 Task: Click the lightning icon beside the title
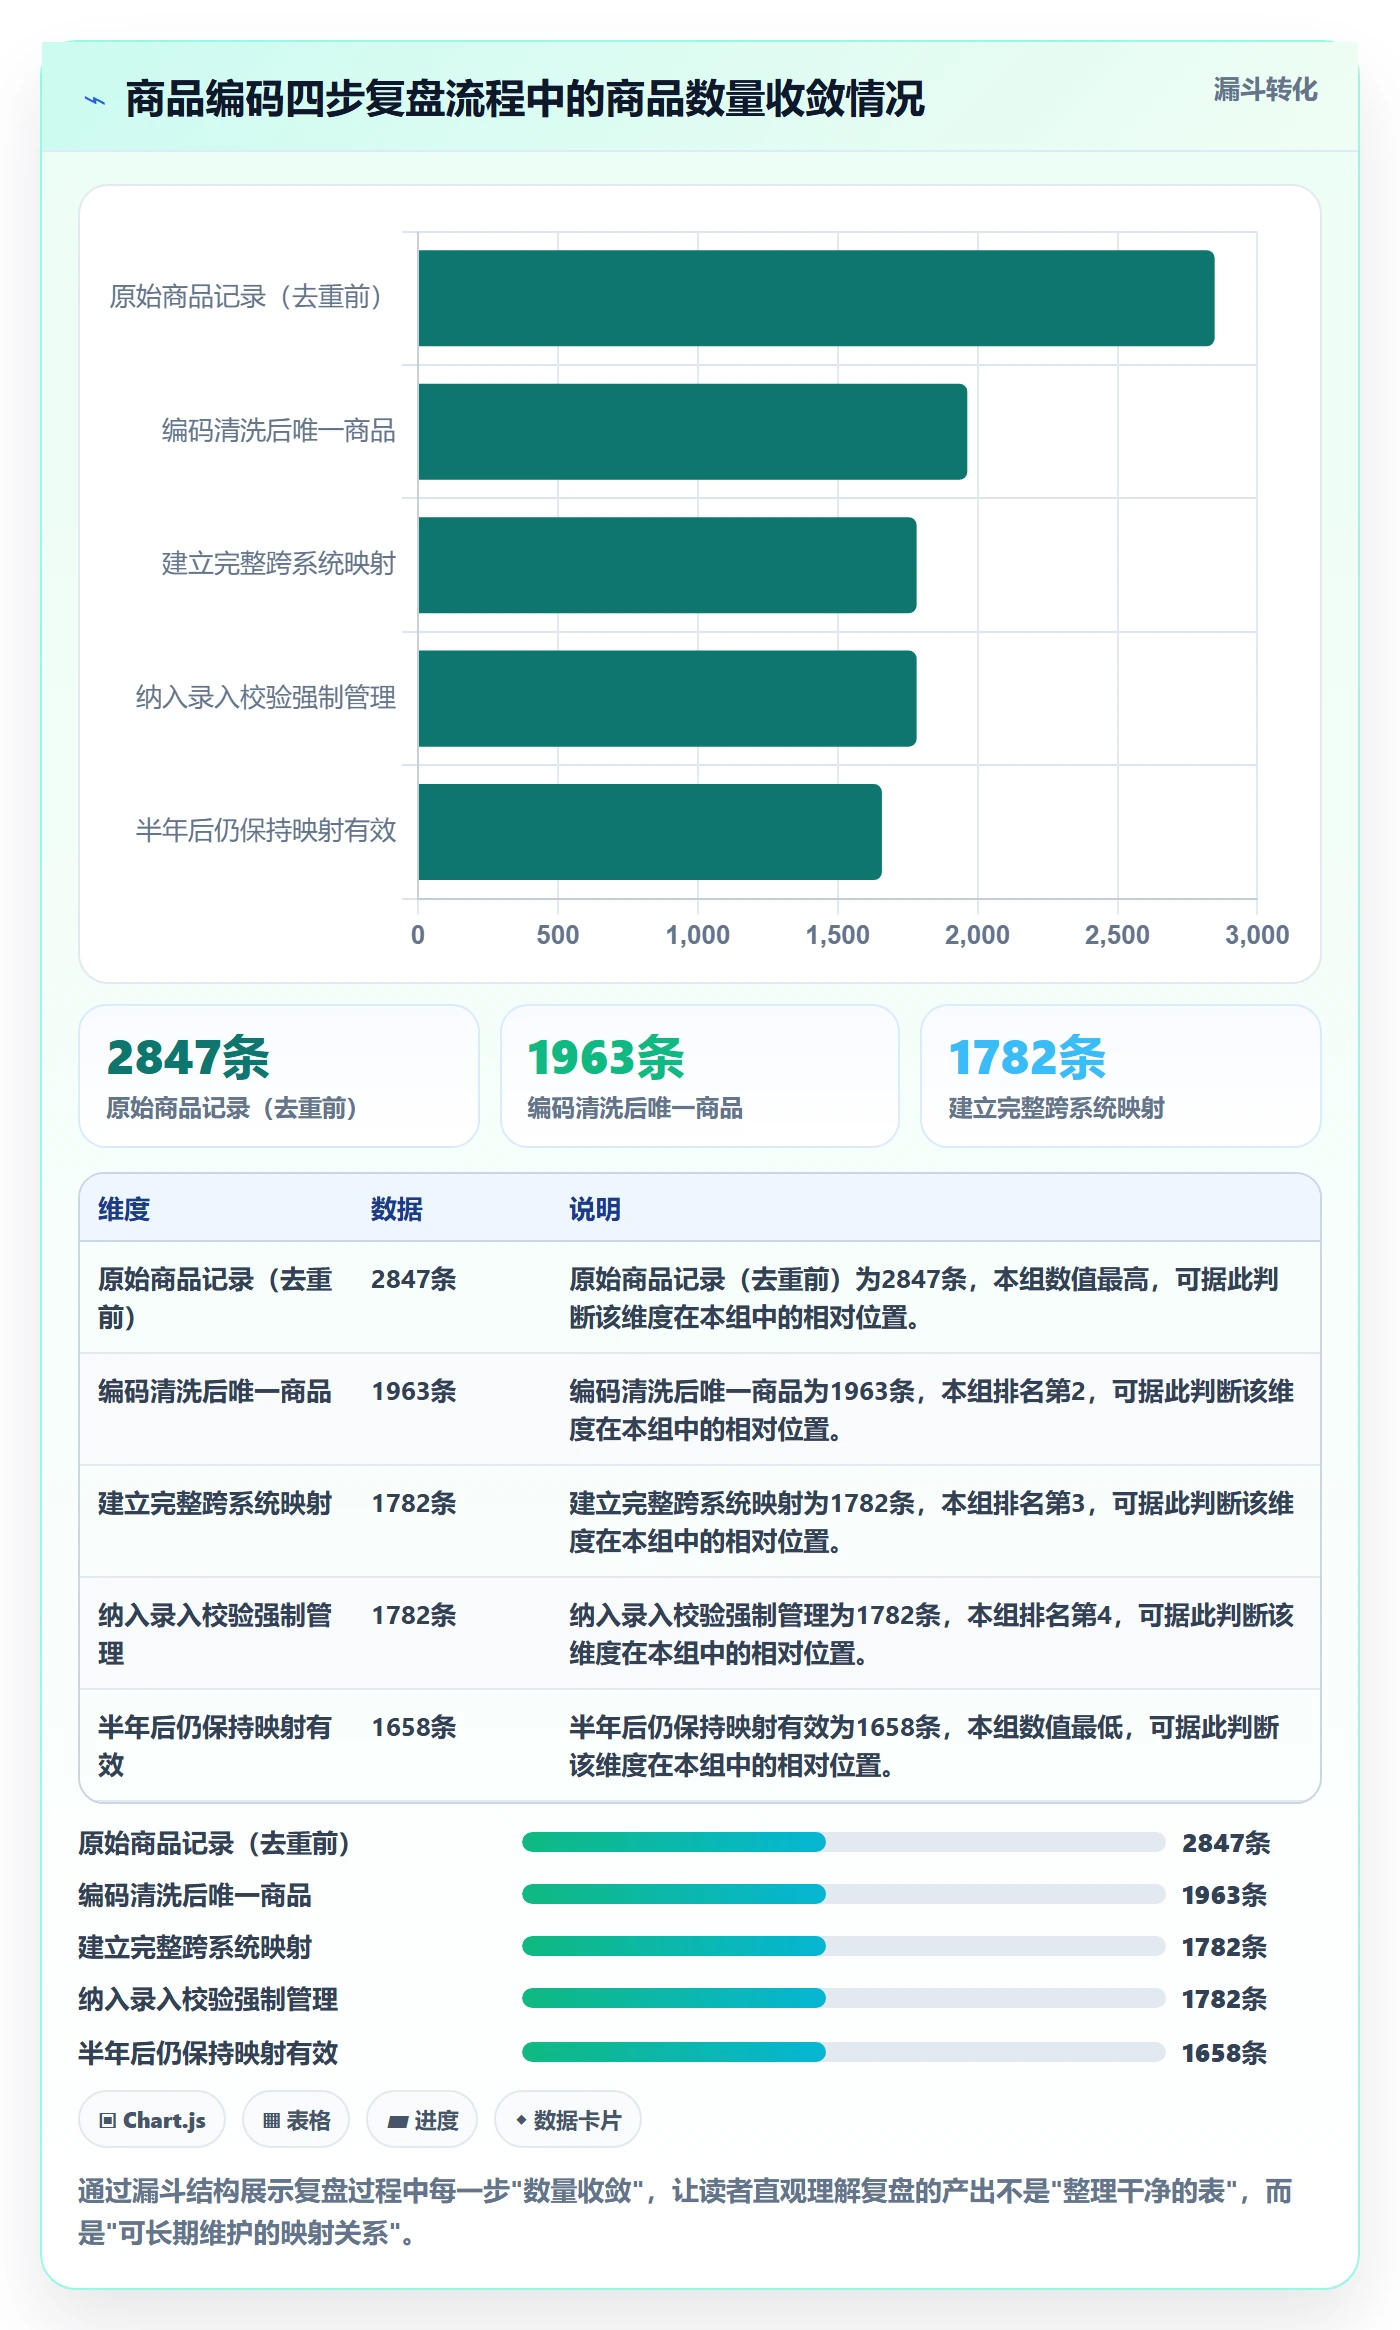95,100
